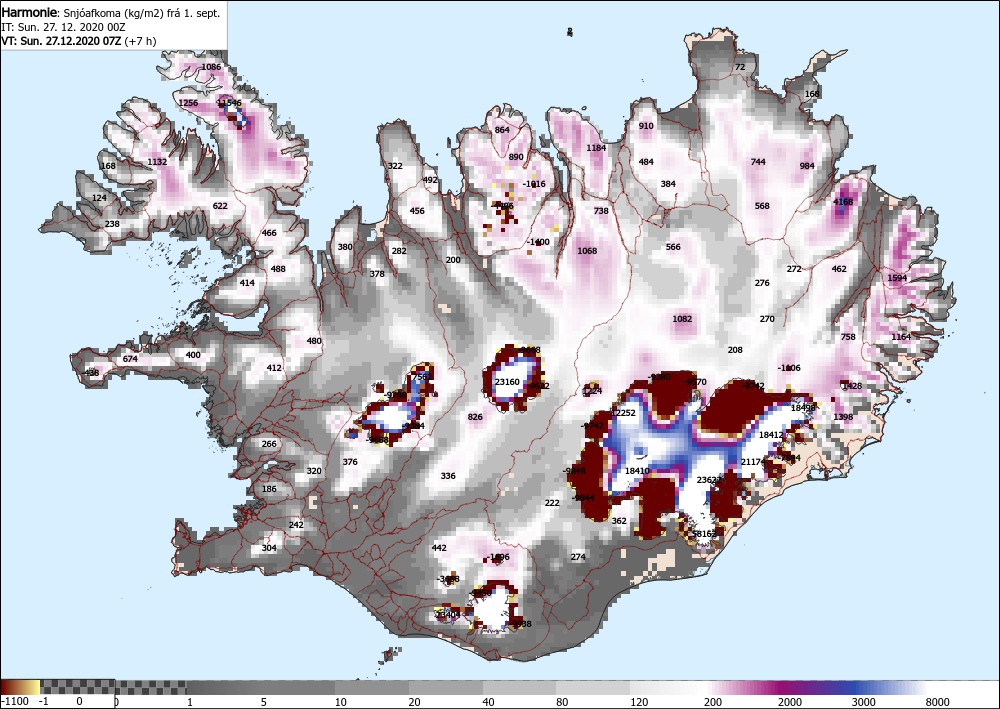Click the map value 984
1000x709 pixels.
807,166
